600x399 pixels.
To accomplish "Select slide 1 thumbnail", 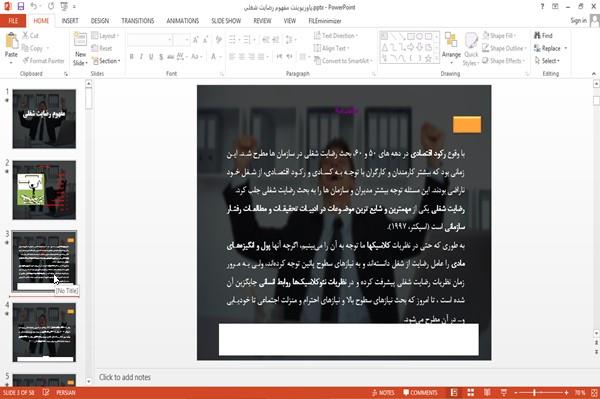I will click(44, 119).
